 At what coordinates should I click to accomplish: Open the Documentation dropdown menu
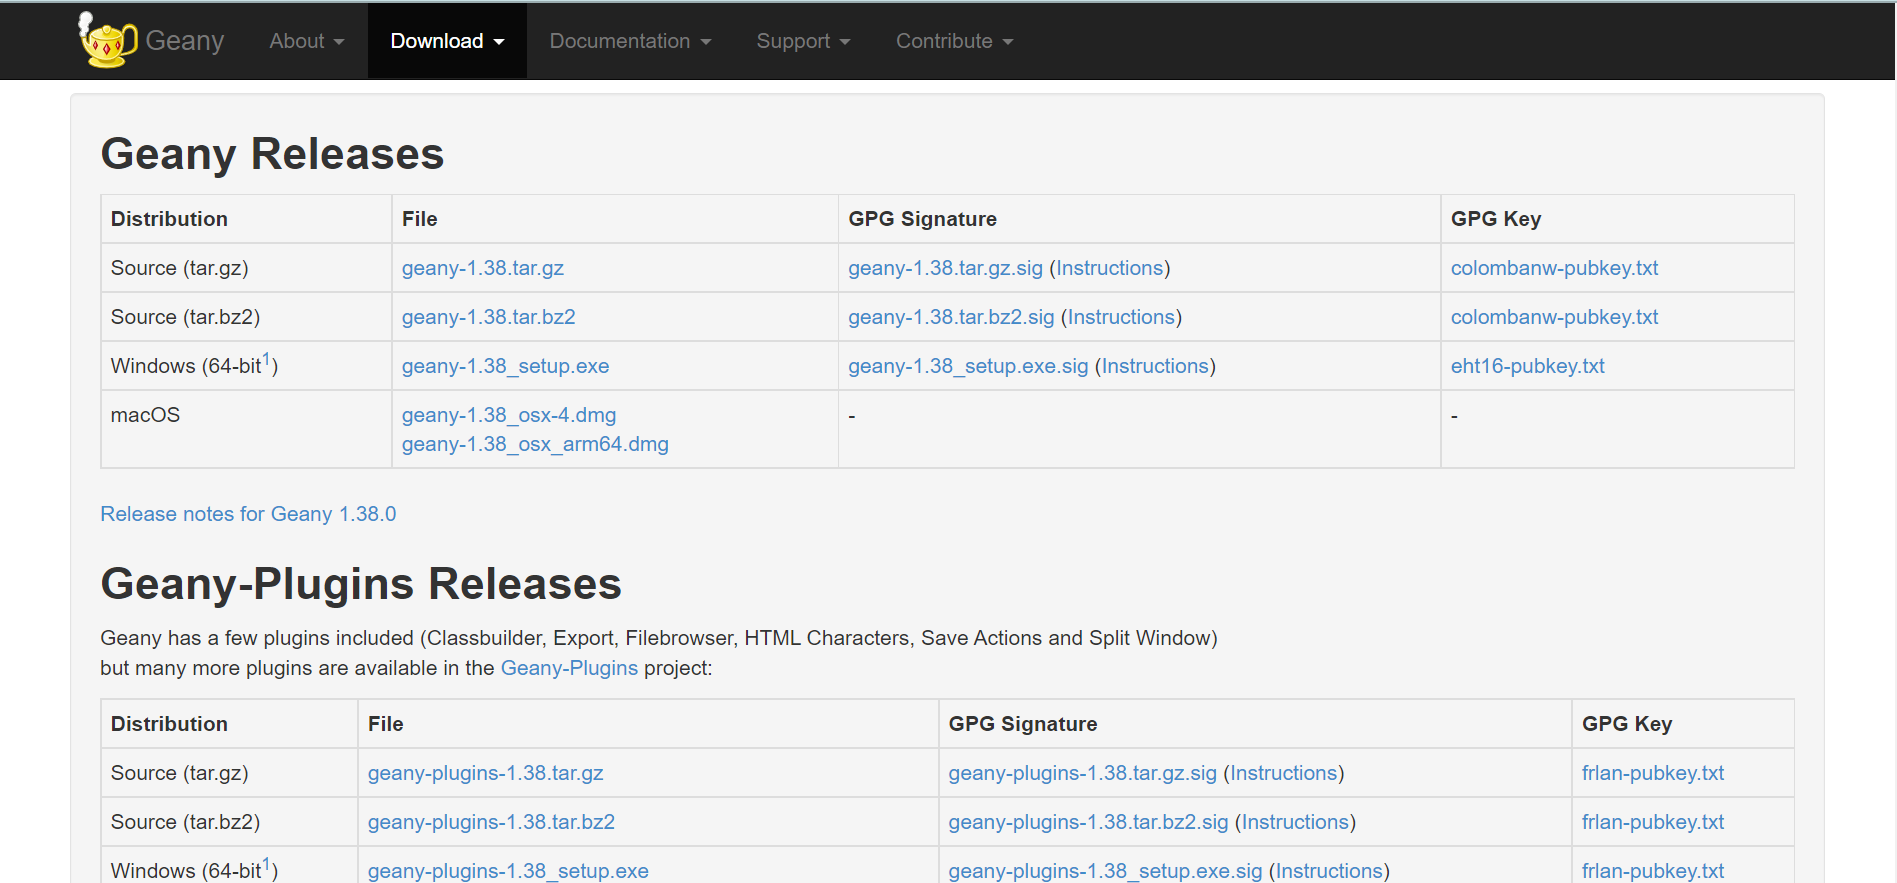630,41
